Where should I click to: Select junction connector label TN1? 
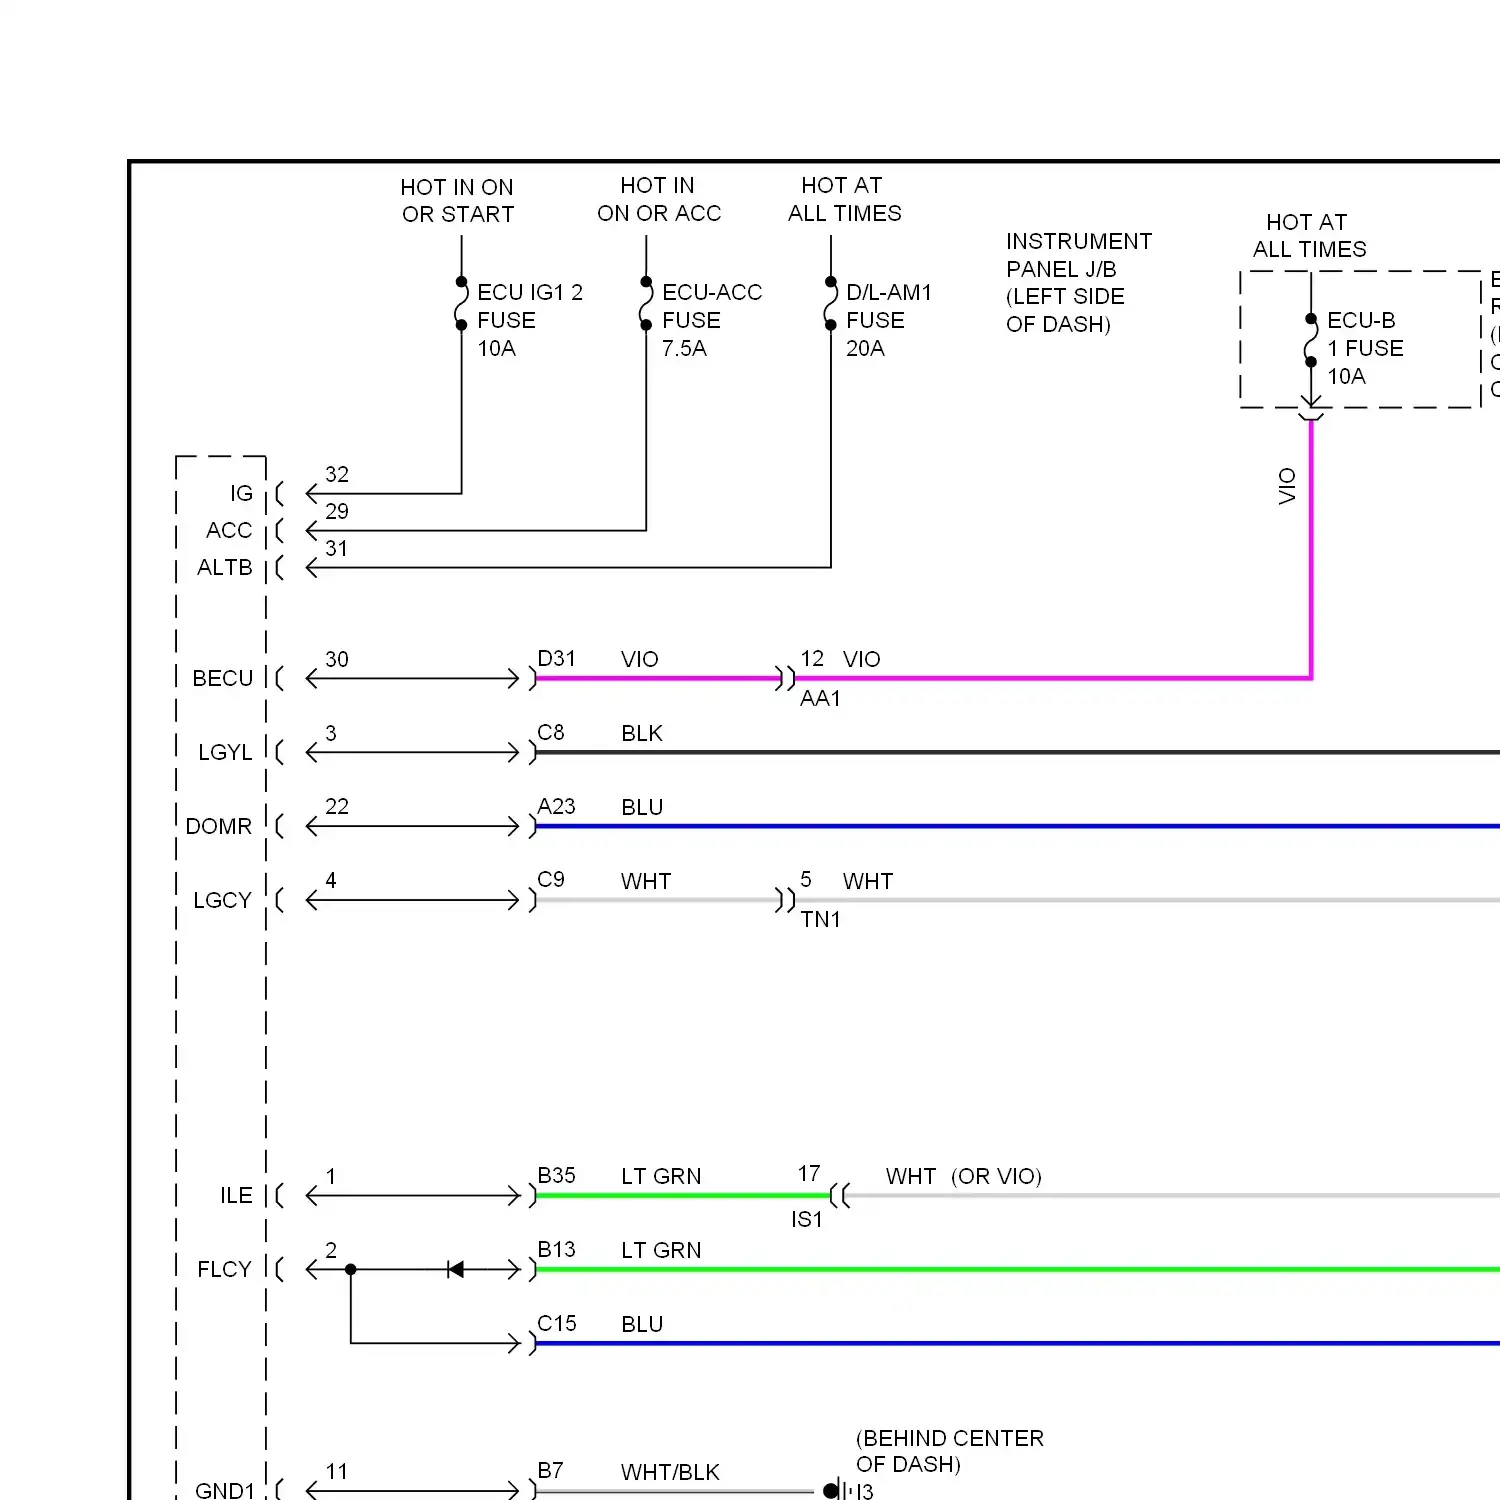(x=821, y=919)
